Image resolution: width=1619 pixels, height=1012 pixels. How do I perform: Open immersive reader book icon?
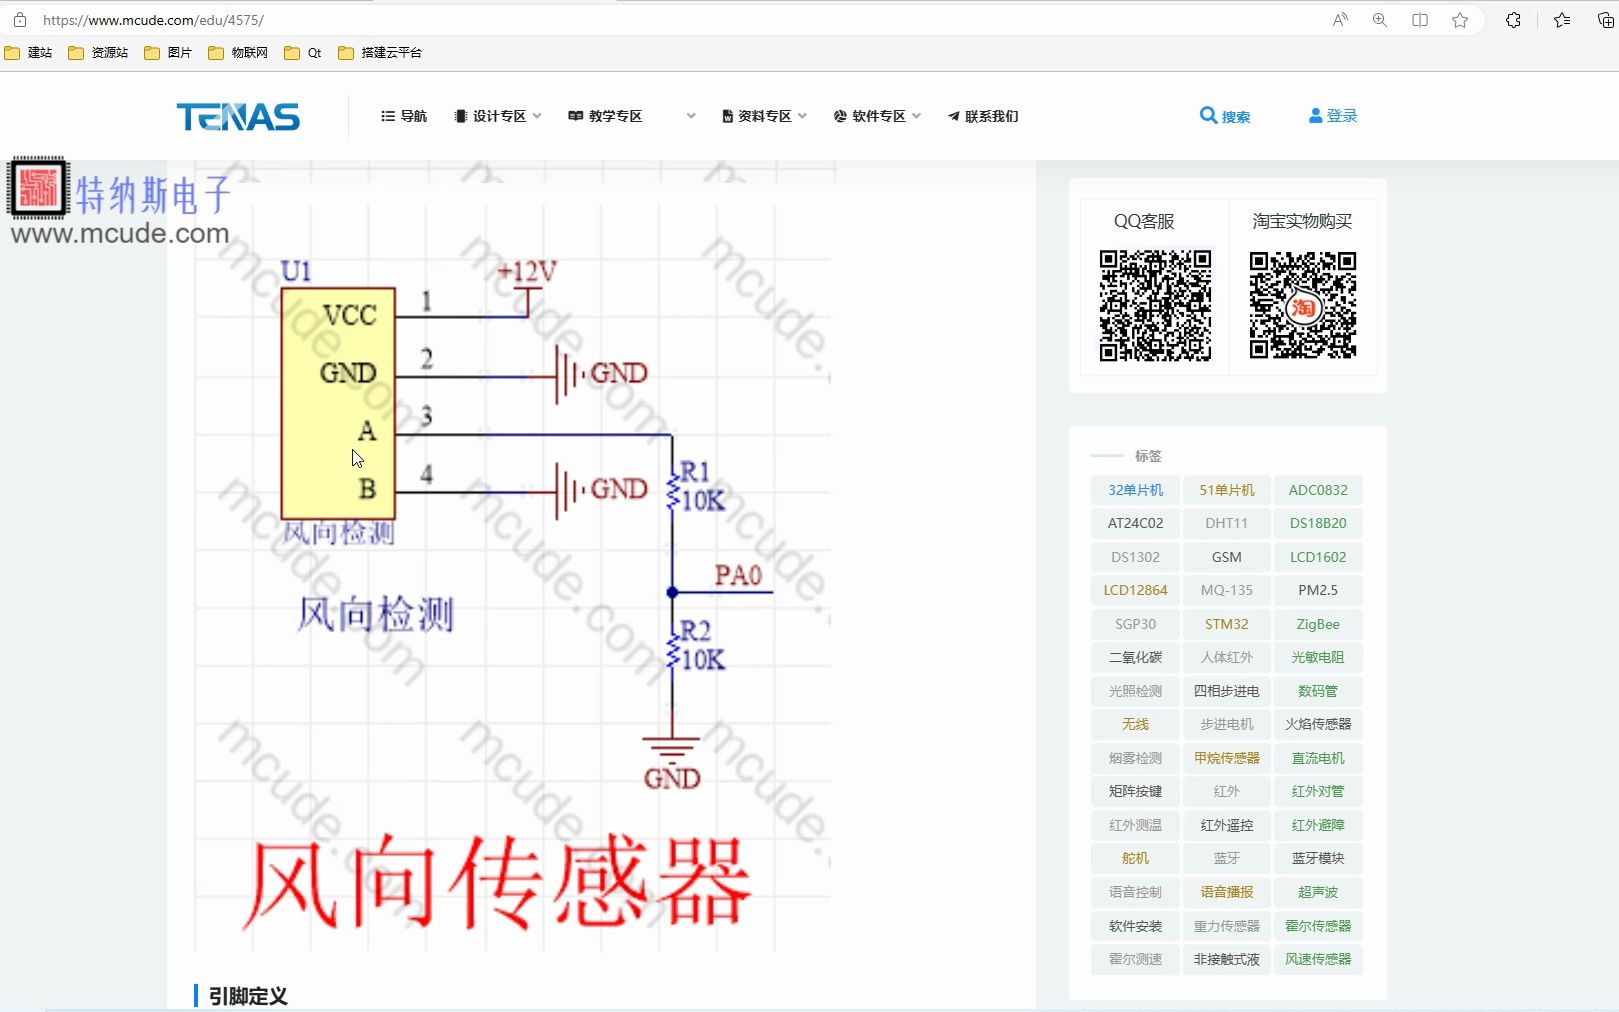click(x=1420, y=20)
